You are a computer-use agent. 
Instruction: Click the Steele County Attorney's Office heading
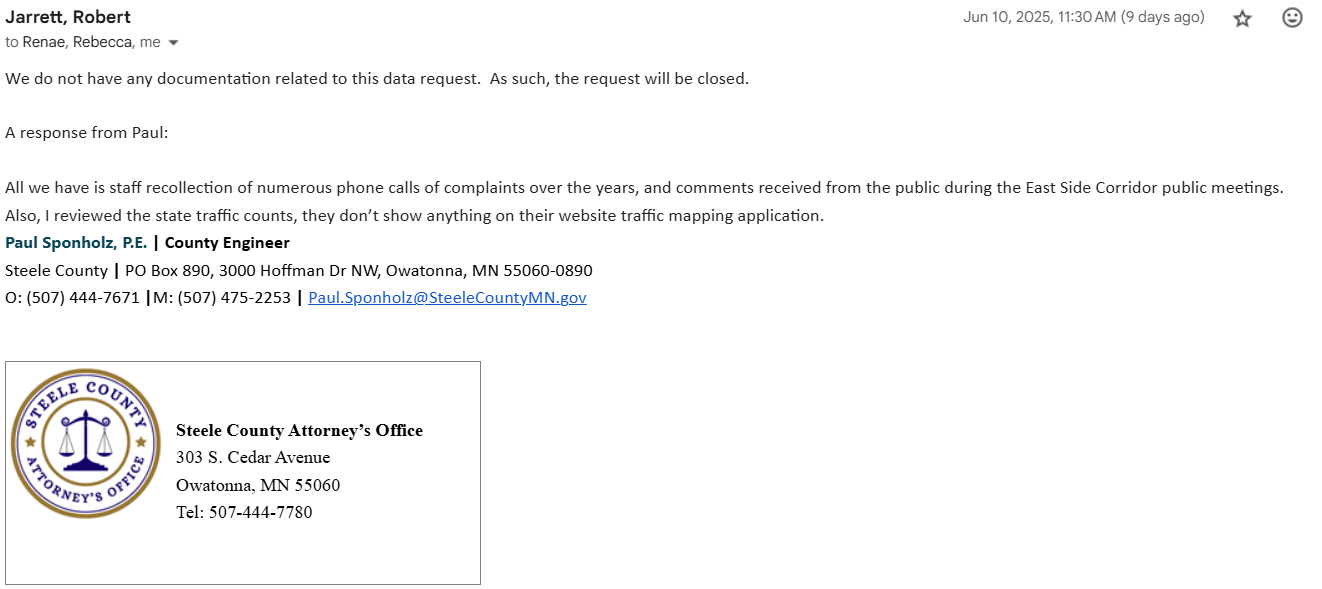pos(299,430)
